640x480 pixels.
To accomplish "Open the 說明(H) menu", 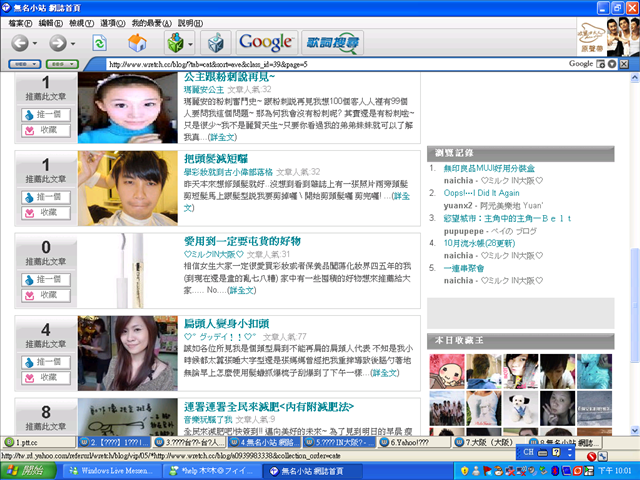I will click(x=190, y=23).
